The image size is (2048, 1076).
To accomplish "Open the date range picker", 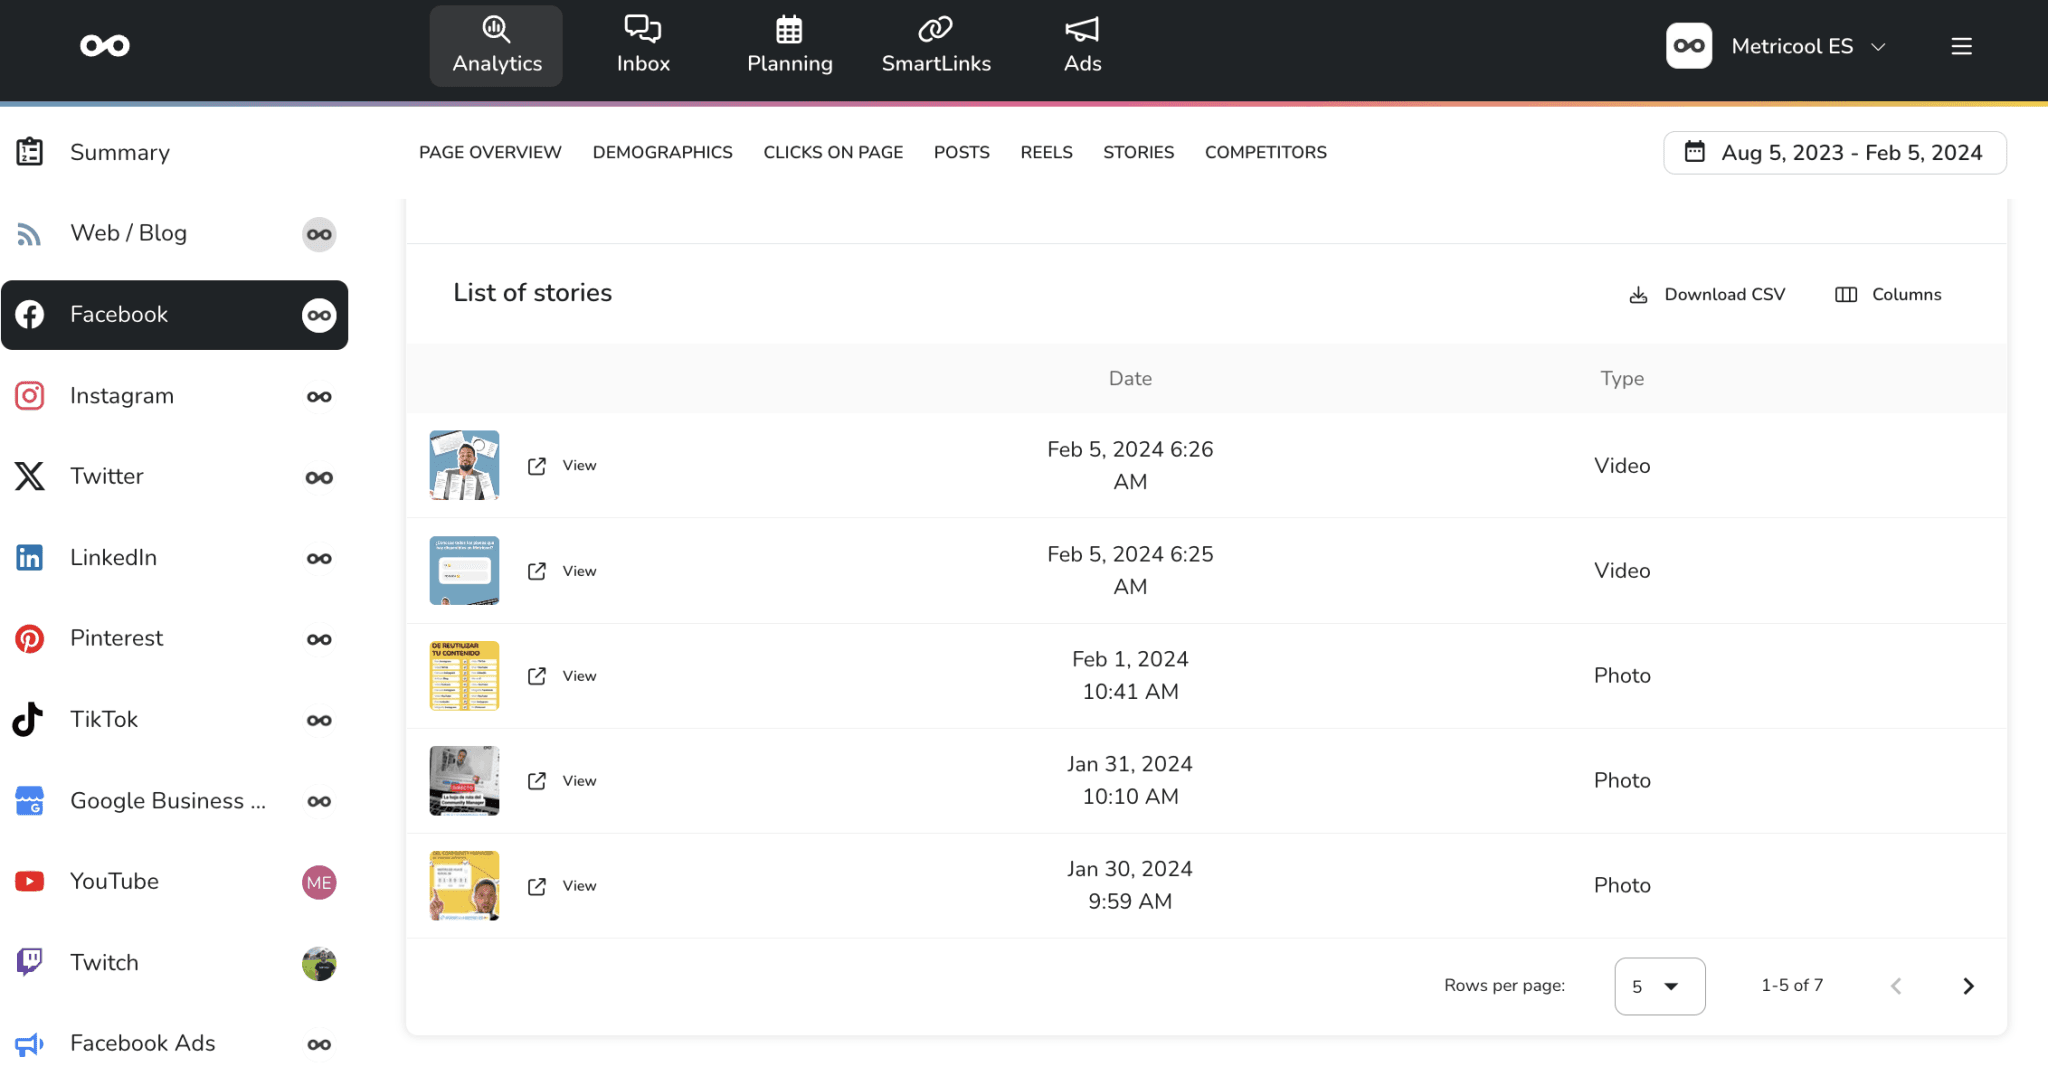I will 1834,153.
